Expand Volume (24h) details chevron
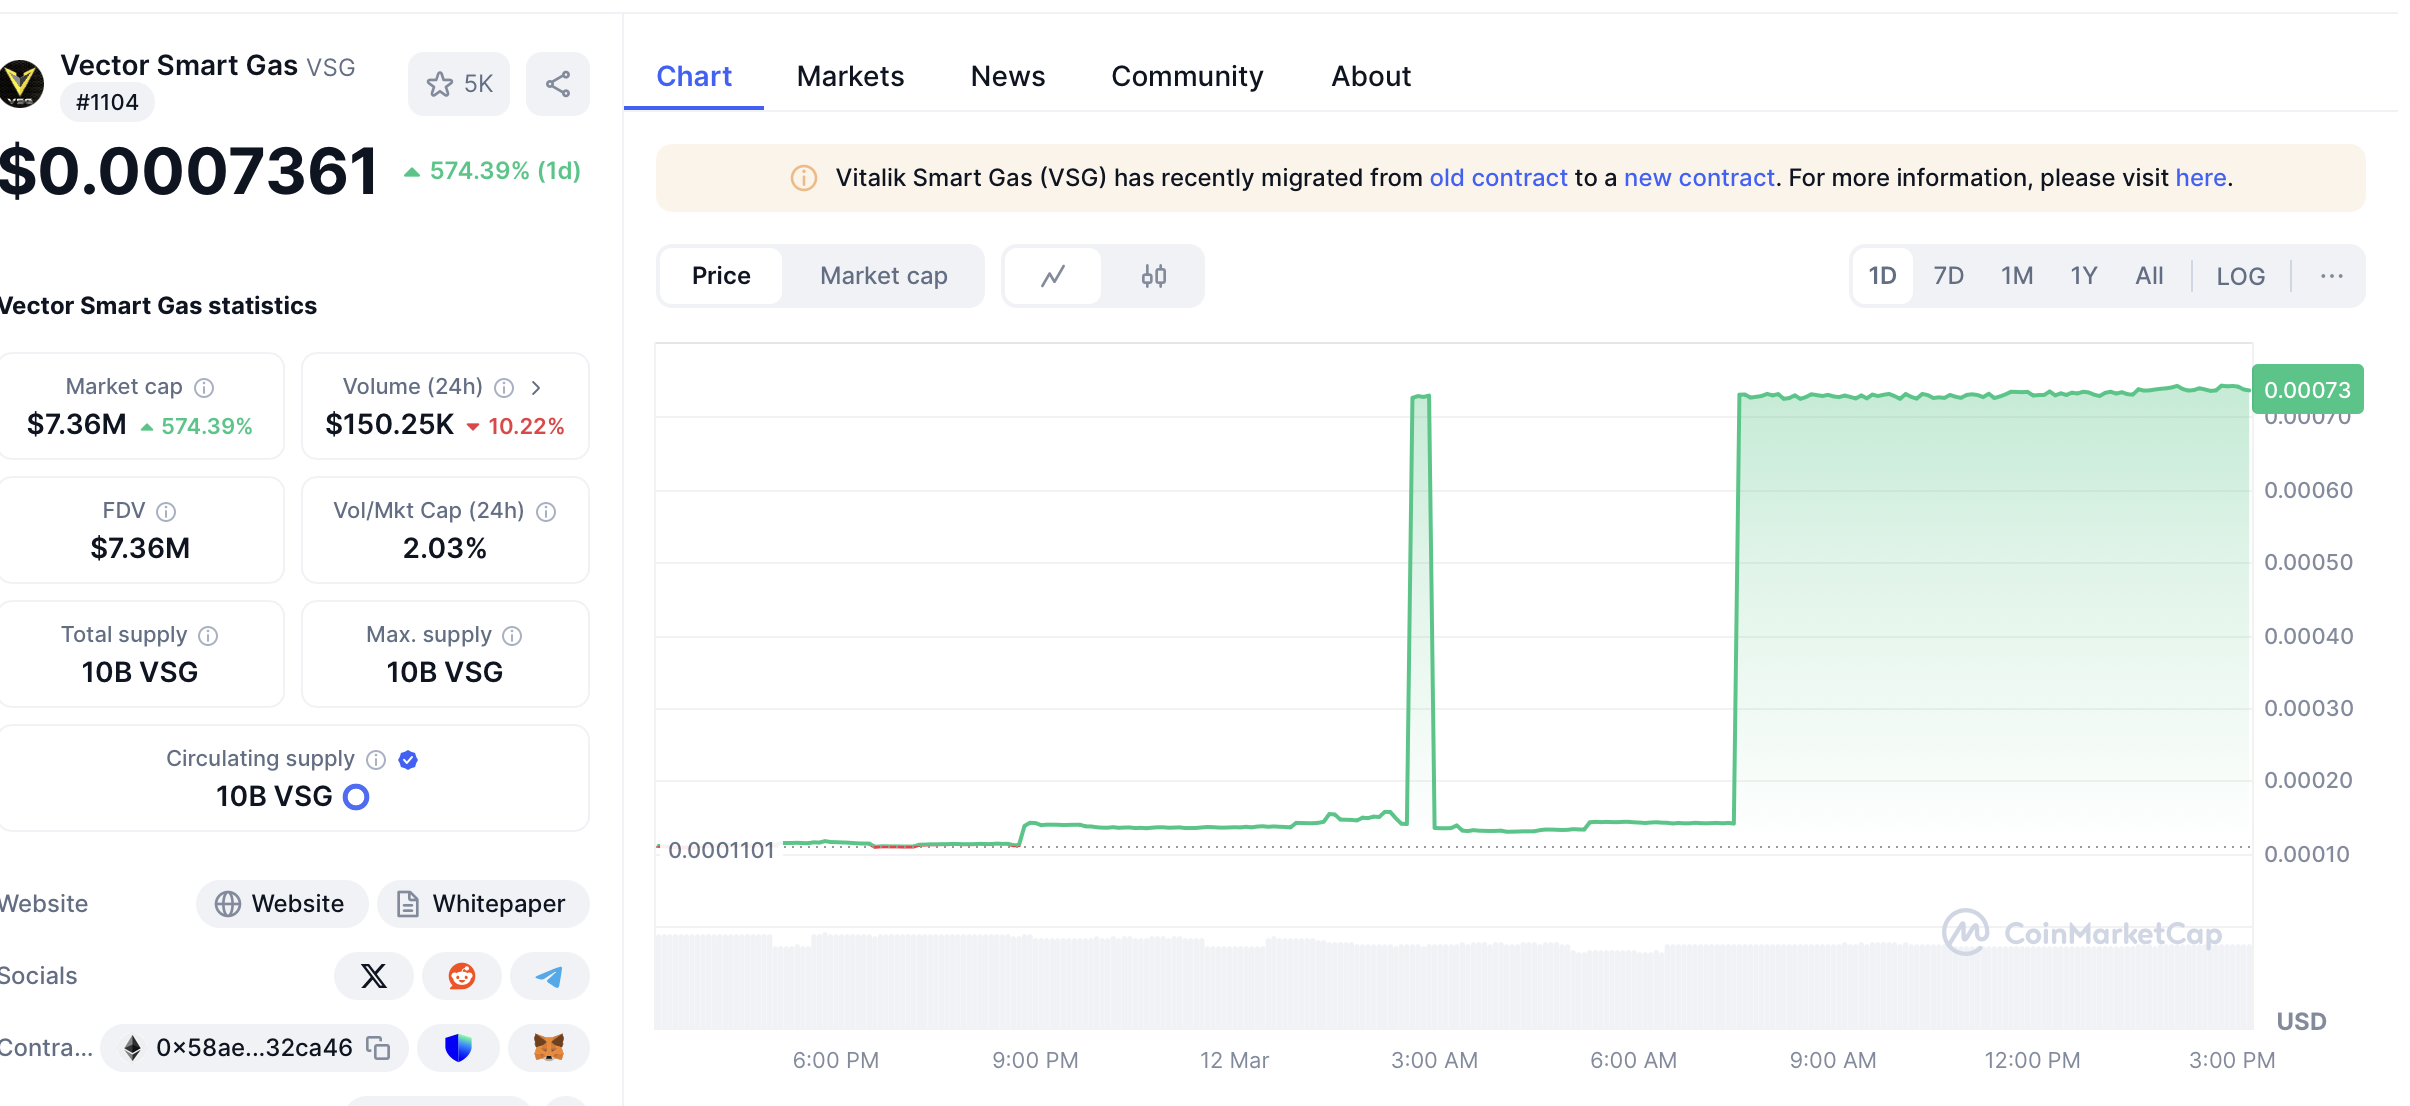The width and height of the screenshot is (2410, 1106). click(536, 387)
